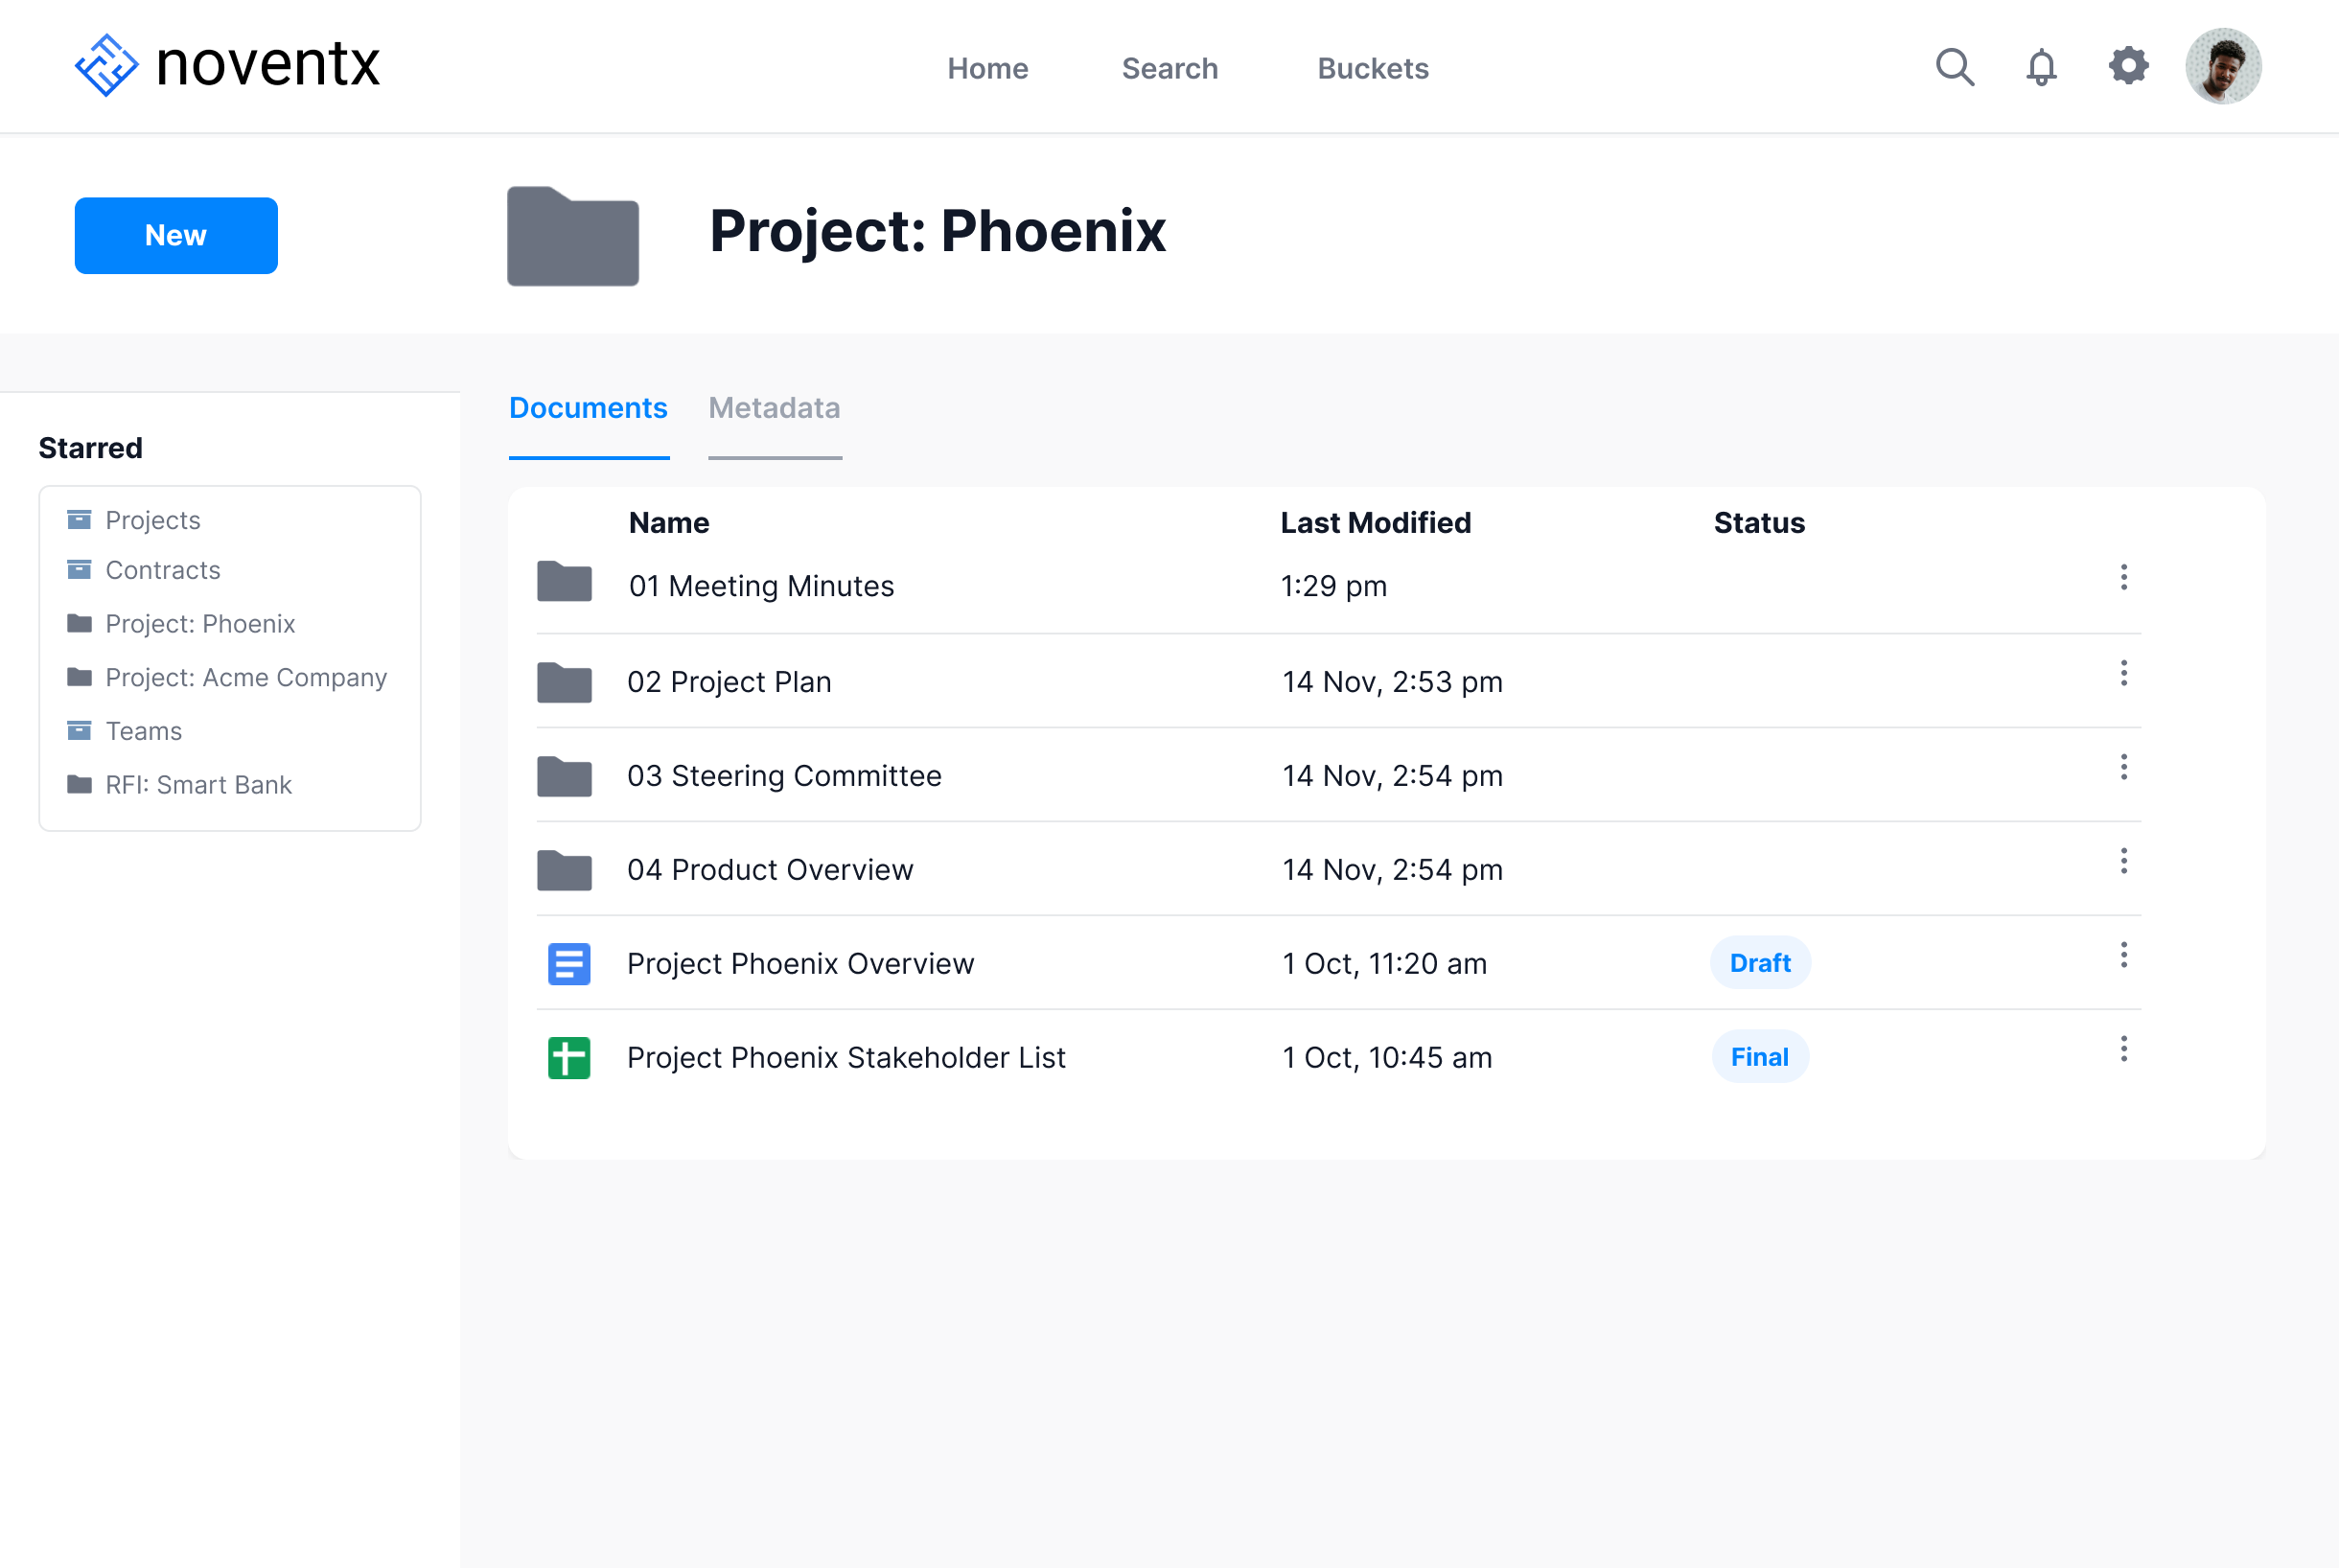This screenshot has height=1568, width=2339.
Task: Open Buckets in top navigation
Action: [1373, 68]
